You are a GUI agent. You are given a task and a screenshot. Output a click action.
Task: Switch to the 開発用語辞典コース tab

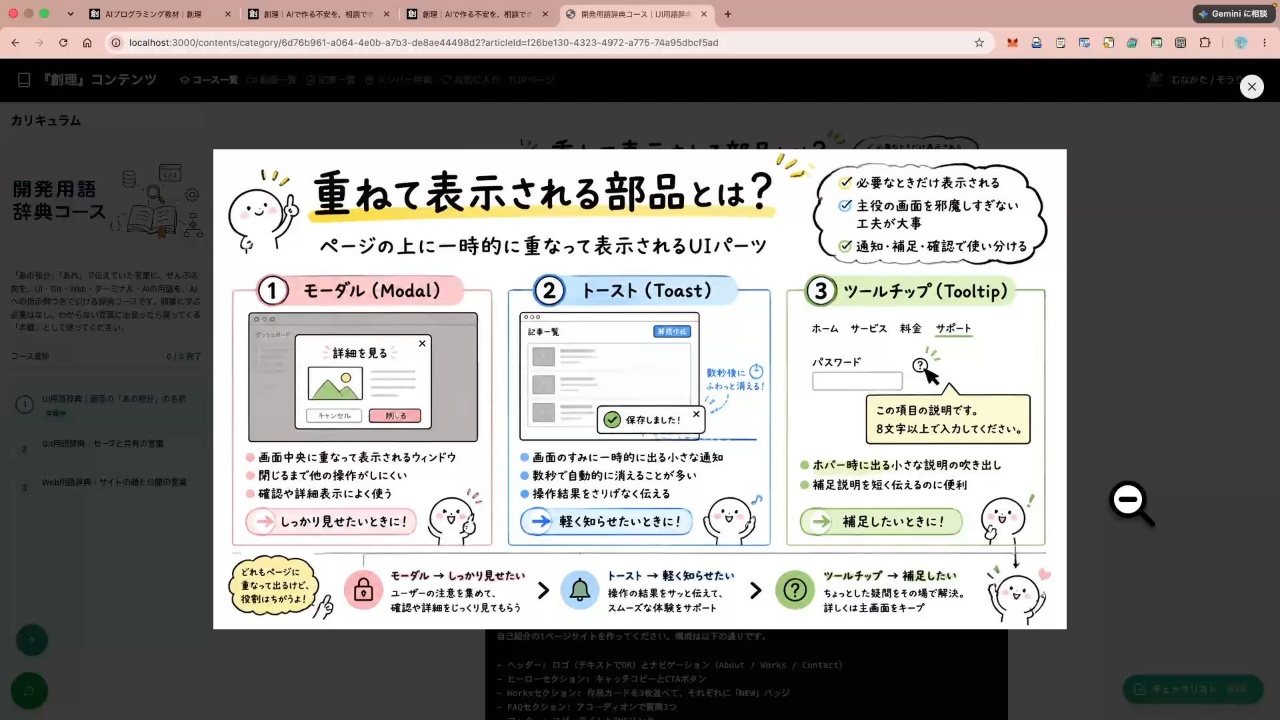[636, 14]
